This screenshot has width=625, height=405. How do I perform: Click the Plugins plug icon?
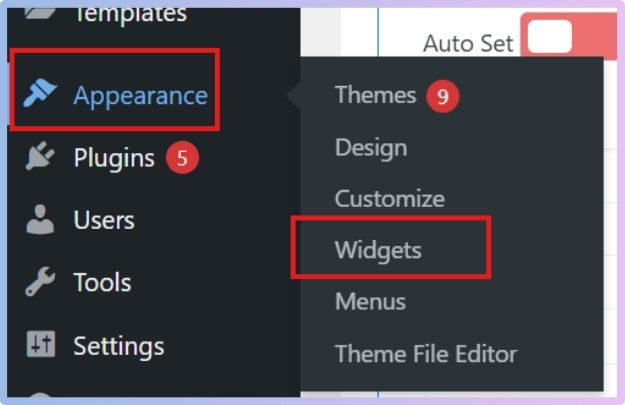coord(41,158)
